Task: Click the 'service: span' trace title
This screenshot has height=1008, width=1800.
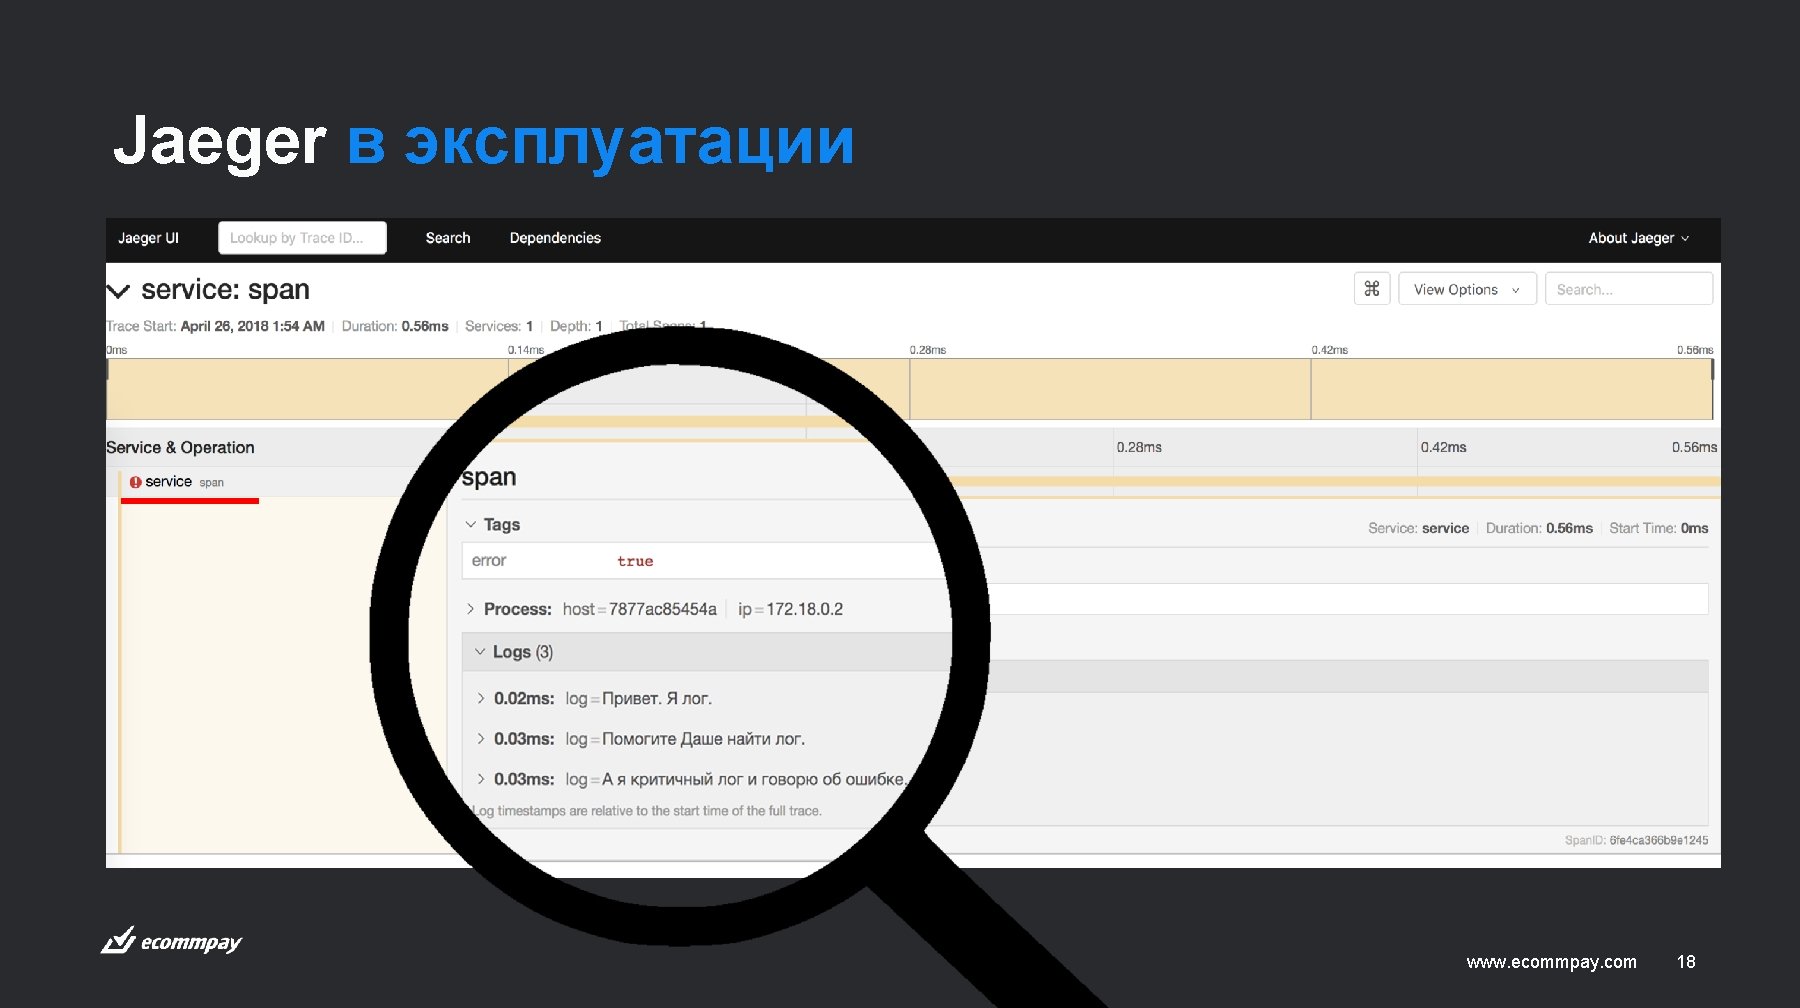Action: pyautogui.click(x=225, y=290)
